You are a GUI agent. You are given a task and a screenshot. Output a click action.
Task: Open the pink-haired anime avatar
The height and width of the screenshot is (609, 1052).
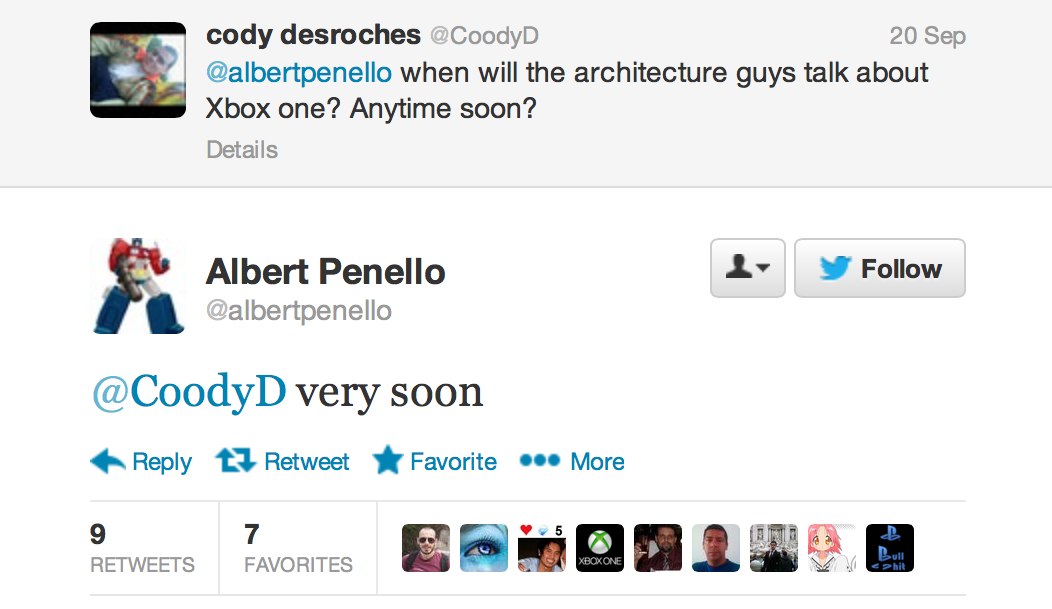tap(832, 548)
